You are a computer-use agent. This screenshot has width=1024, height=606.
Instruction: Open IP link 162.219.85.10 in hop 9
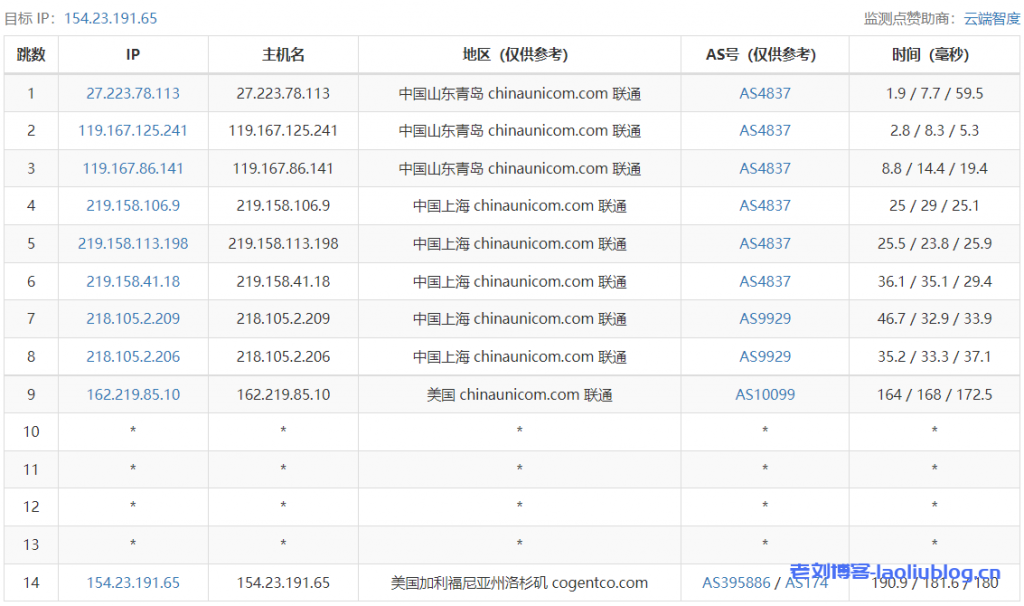pyautogui.click(x=132, y=394)
